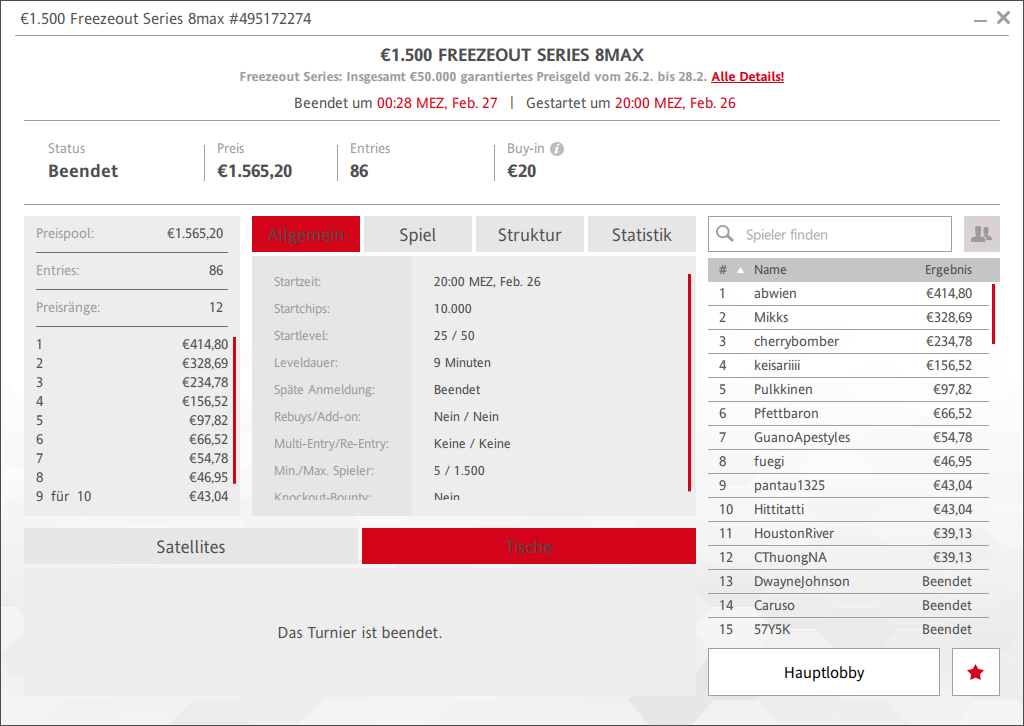Click the Rebuys/Add-on value Nein / Nein

466,417
